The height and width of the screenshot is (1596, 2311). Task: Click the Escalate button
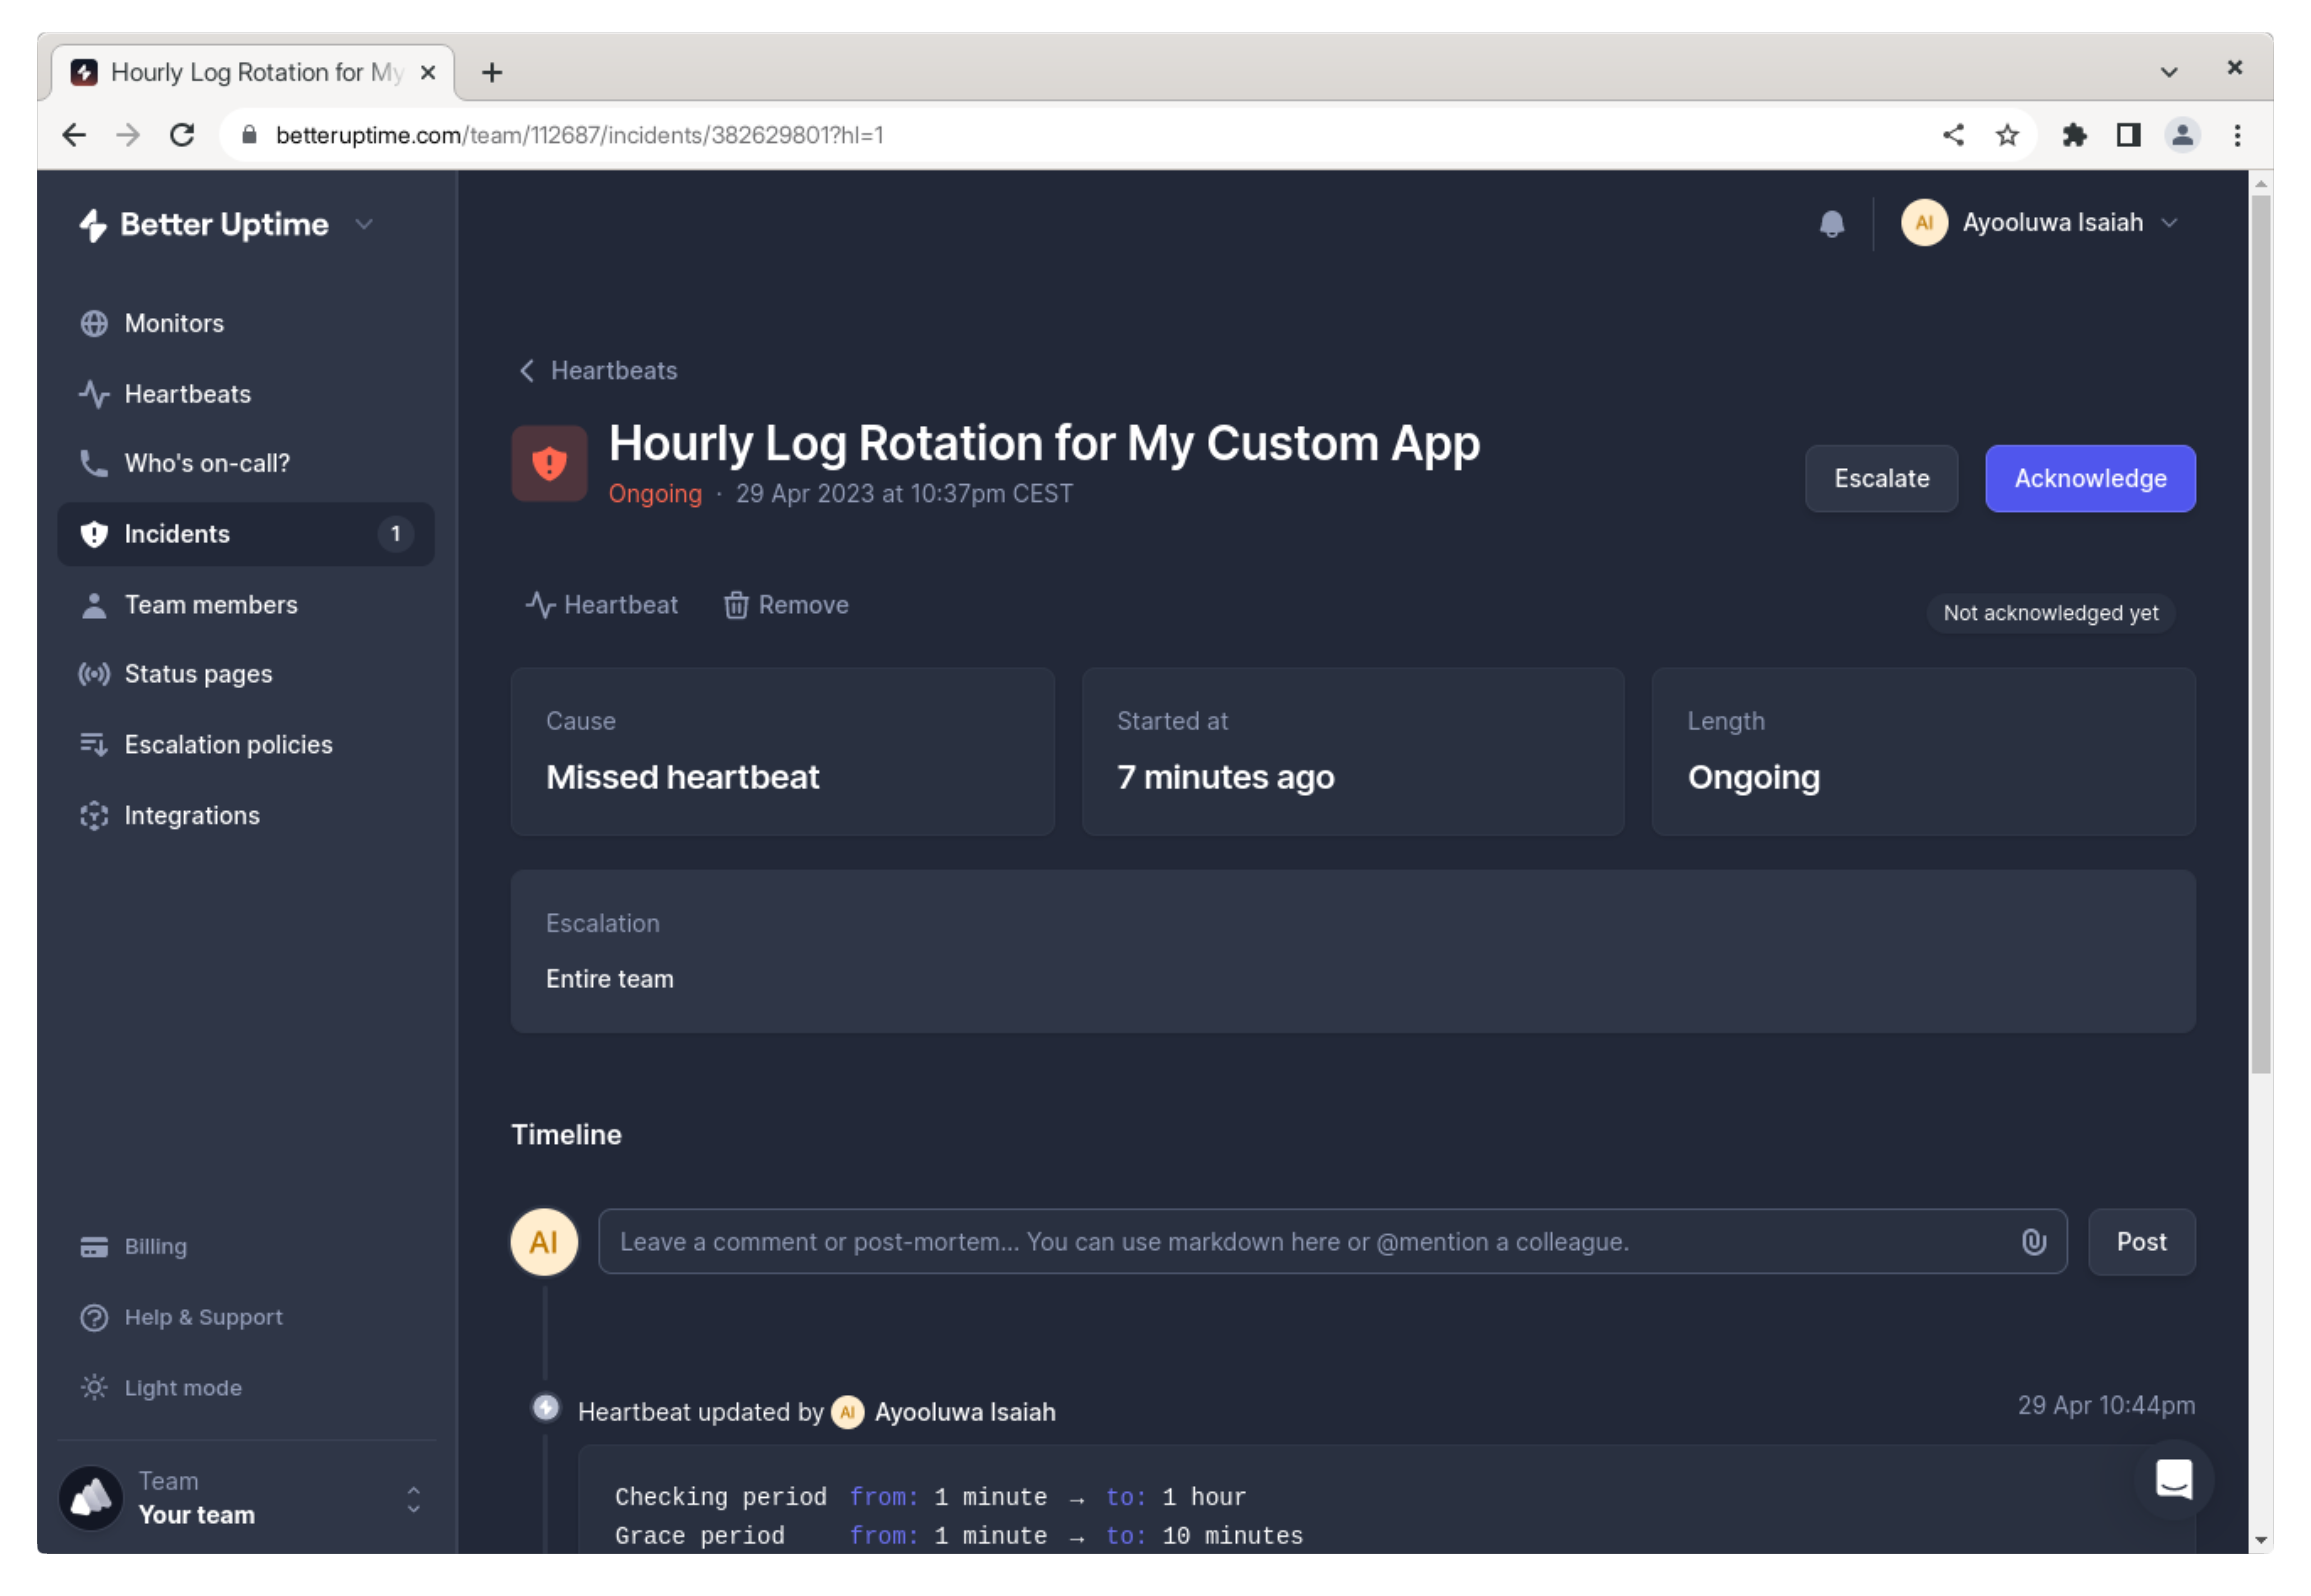1880,478
